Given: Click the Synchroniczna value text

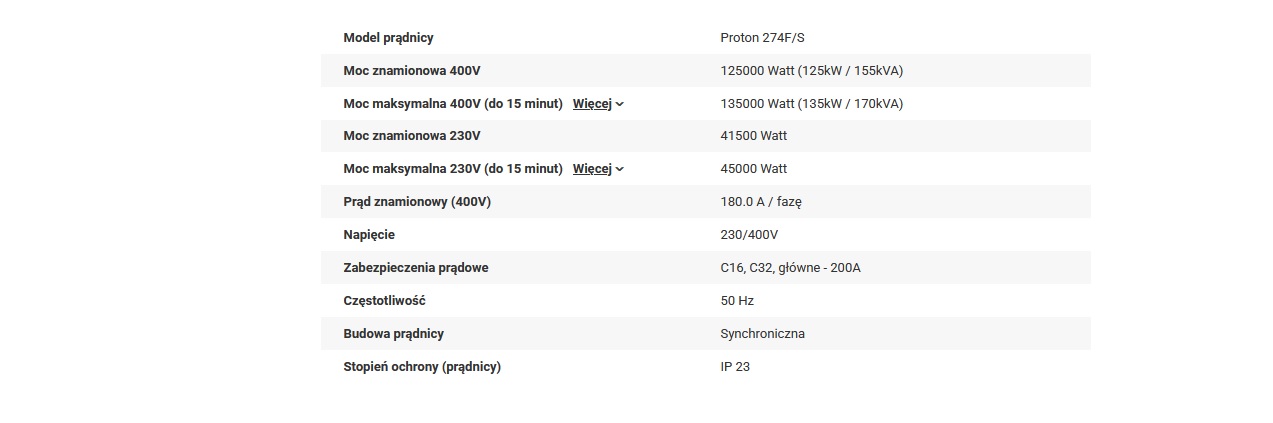Looking at the screenshot, I should click(x=762, y=334).
